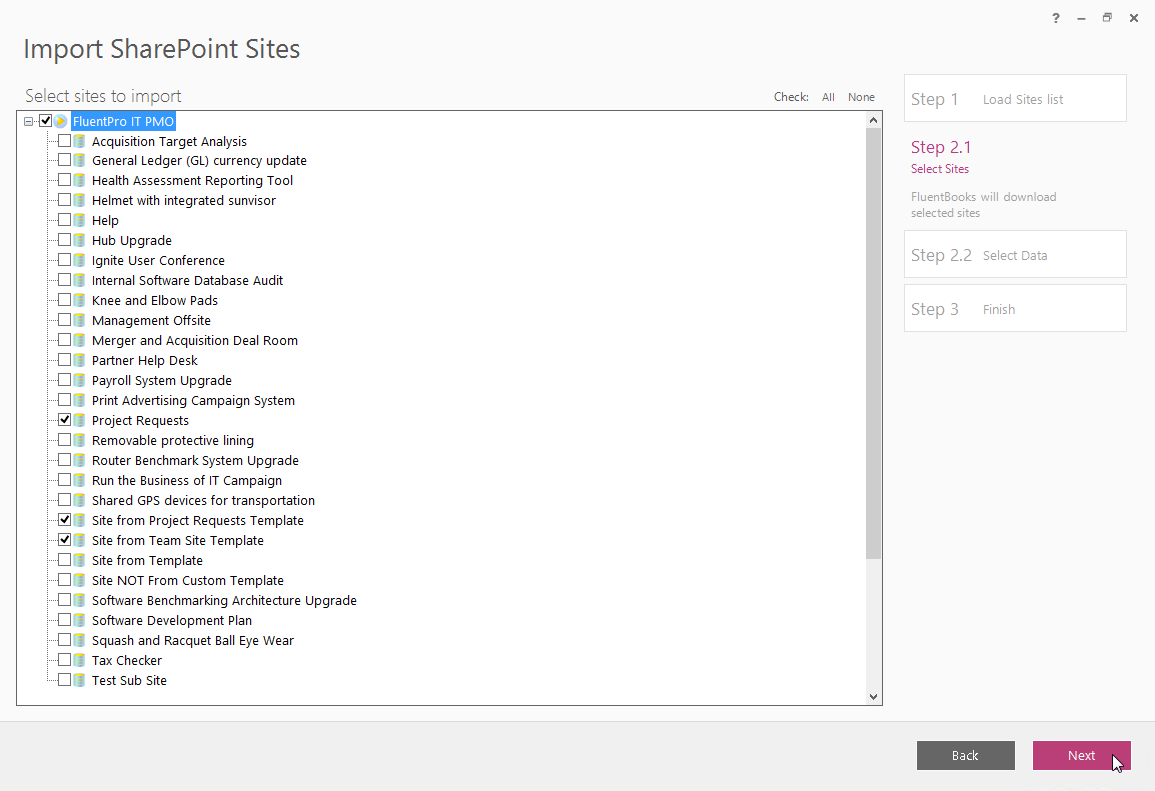The height and width of the screenshot is (791, 1155).
Task: Click the site icon beside Router Benchmark System Upgrade
Action: click(x=80, y=460)
